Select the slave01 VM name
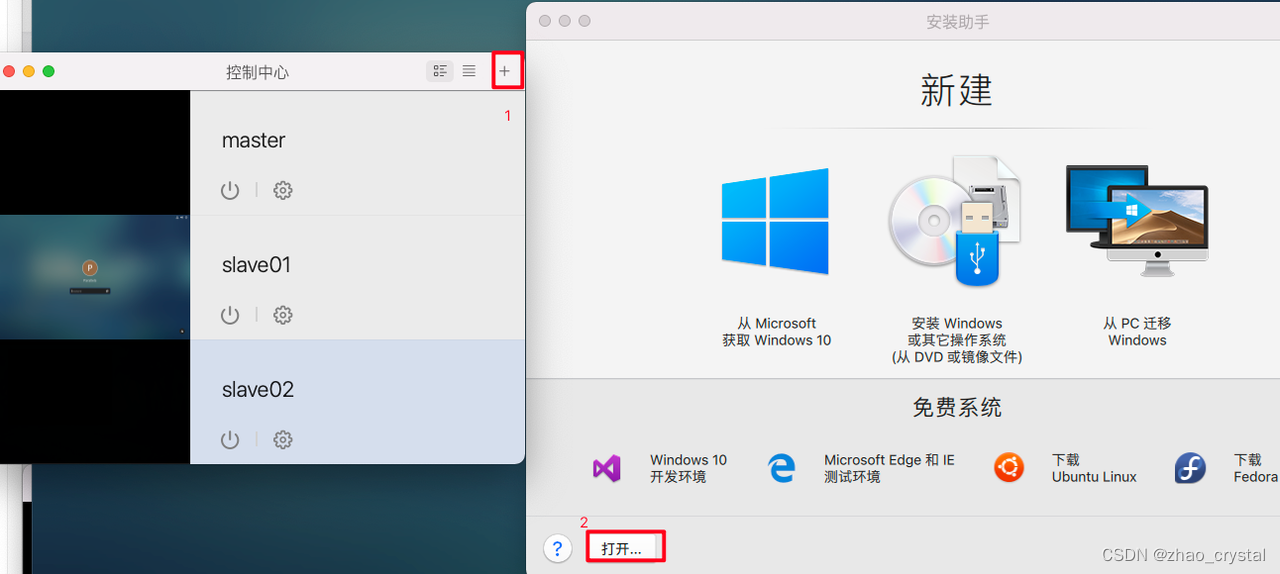Viewport: 1280px width, 574px height. coord(256,265)
